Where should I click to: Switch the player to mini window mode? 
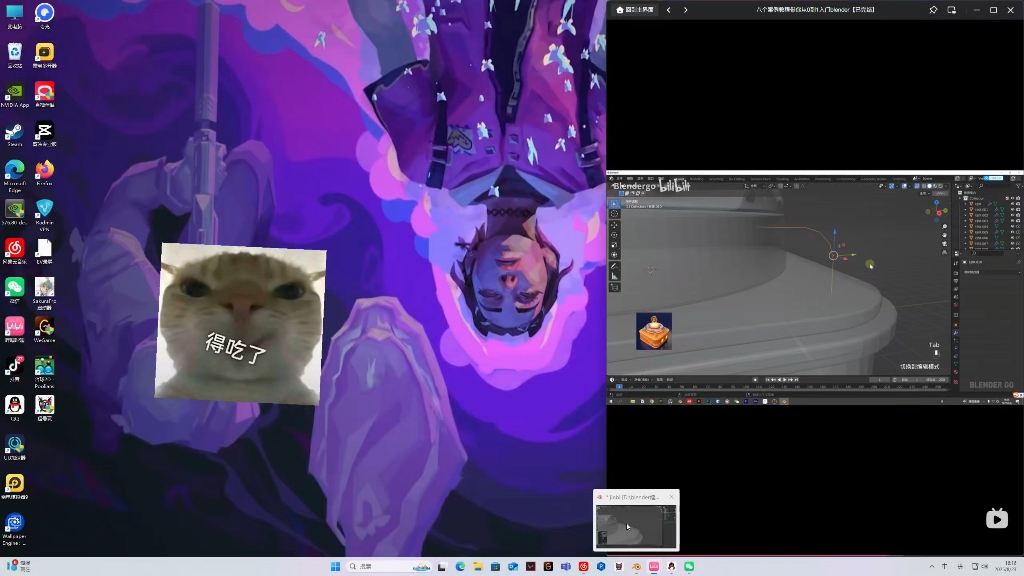point(952,10)
